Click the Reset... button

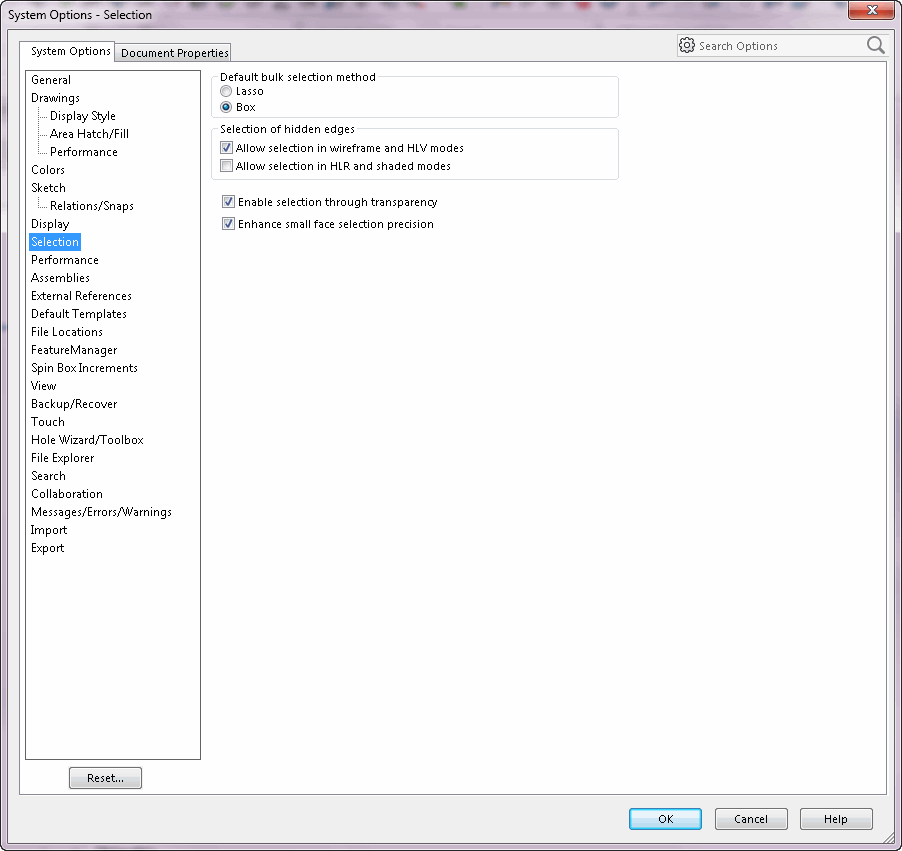(105, 778)
